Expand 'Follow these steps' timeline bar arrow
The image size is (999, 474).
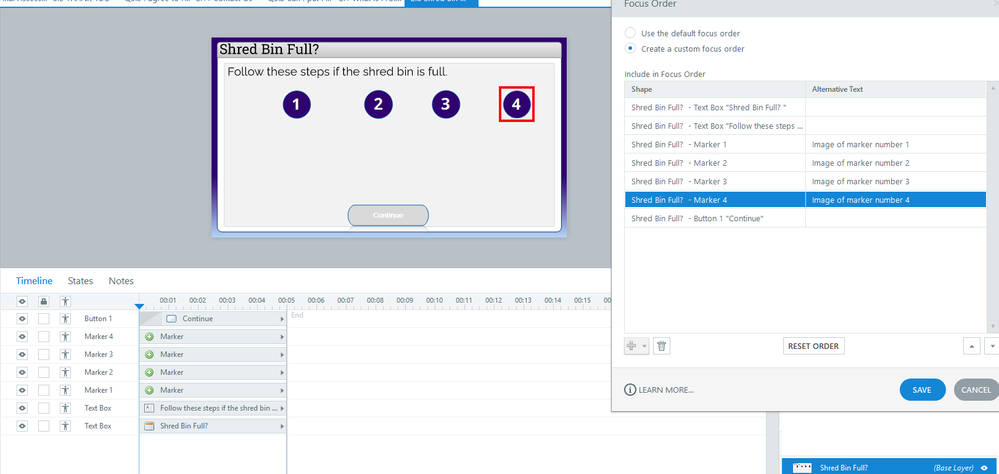pos(282,408)
